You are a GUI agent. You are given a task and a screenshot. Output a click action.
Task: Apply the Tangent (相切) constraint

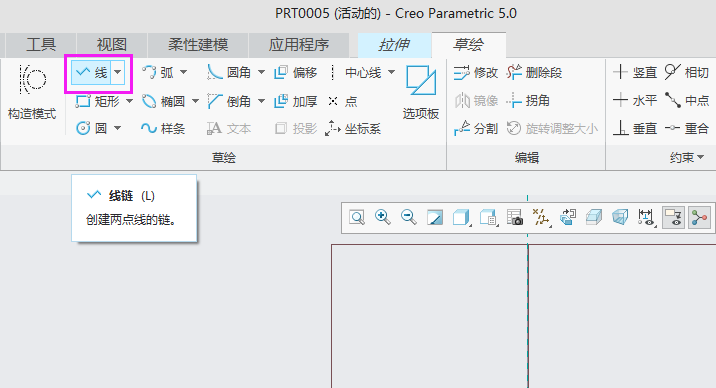tap(686, 72)
